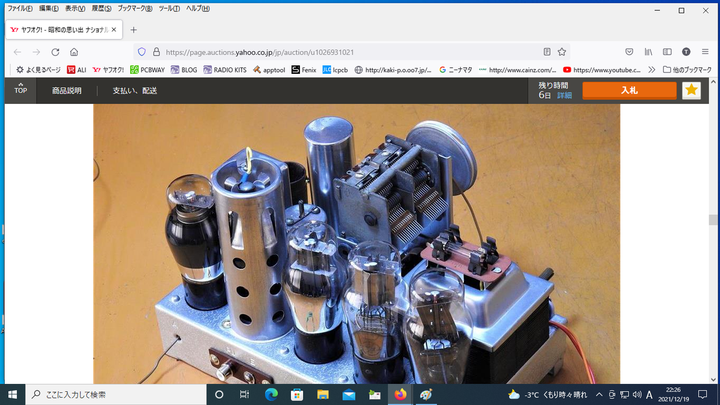Open the 履歴(S) history menu
This screenshot has height=405, width=720.
coord(102,8)
